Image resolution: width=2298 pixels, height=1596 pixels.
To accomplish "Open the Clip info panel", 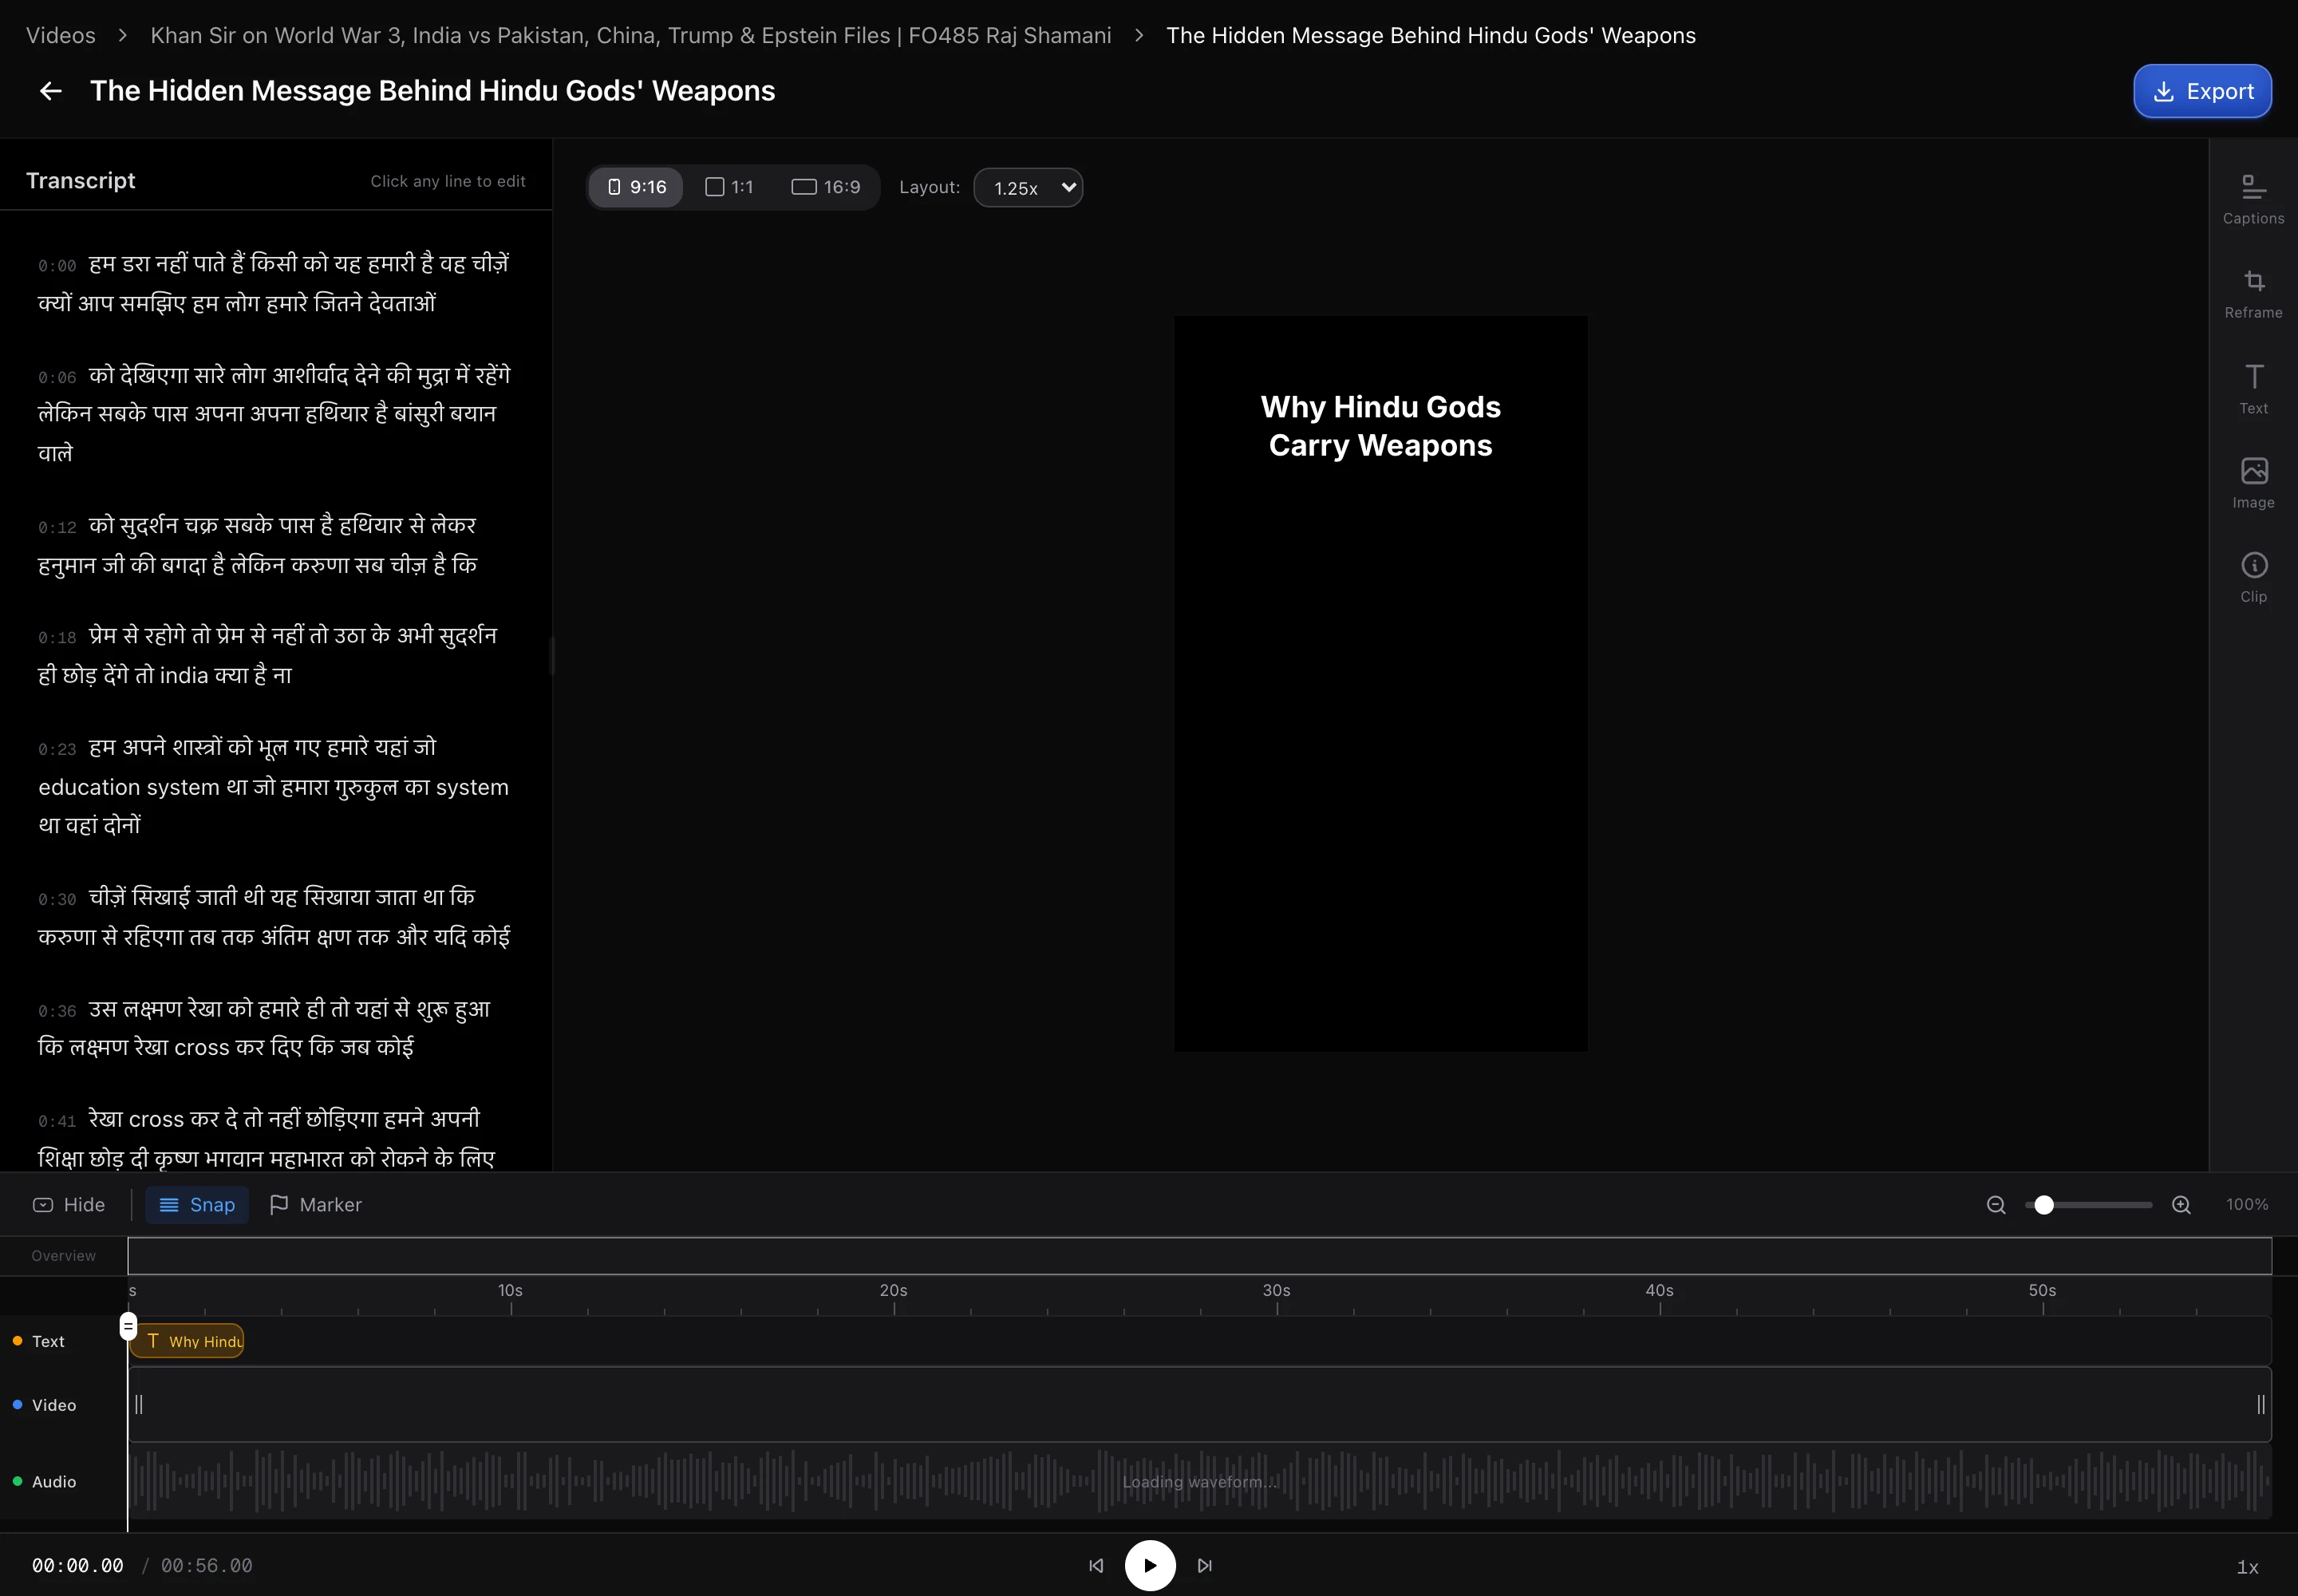I will click(2253, 578).
